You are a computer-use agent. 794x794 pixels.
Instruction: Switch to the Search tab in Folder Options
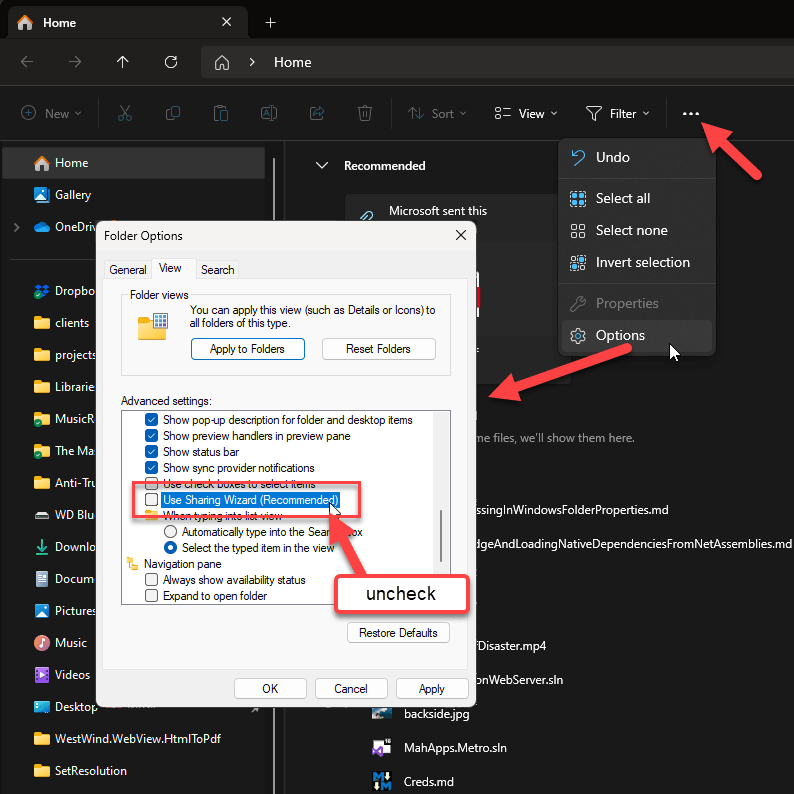218,270
